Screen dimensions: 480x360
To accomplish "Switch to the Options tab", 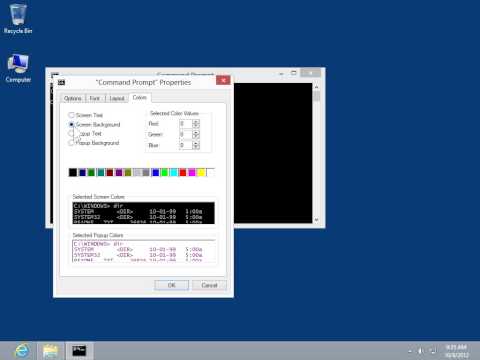I will point(73,98).
